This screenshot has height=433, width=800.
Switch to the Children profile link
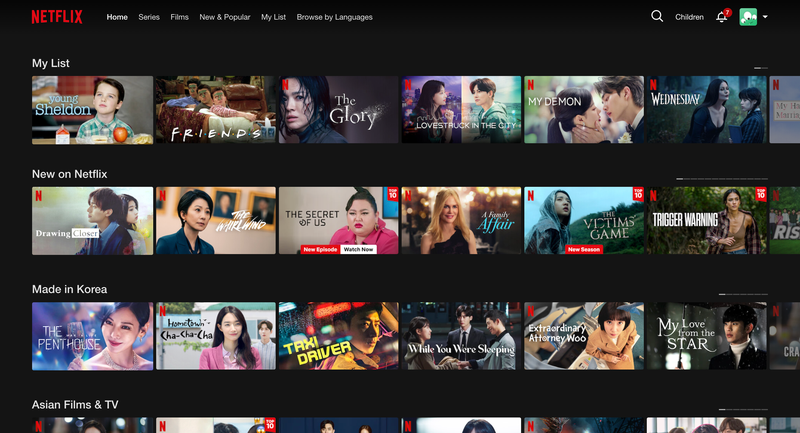click(x=689, y=17)
